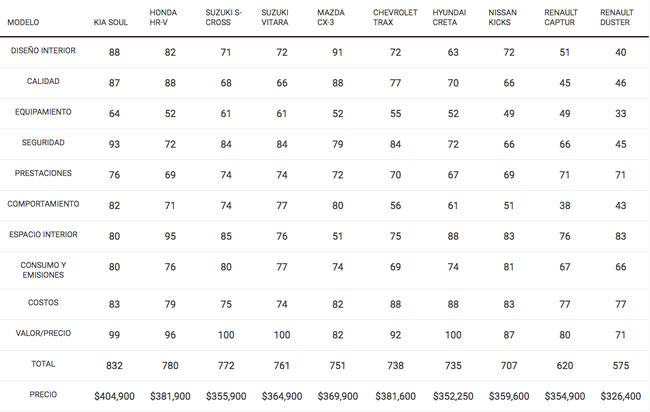Select the CHEVROLET TRAX column header
Image resolution: width=650 pixels, height=412 pixels.
click(x=395, y=17)
